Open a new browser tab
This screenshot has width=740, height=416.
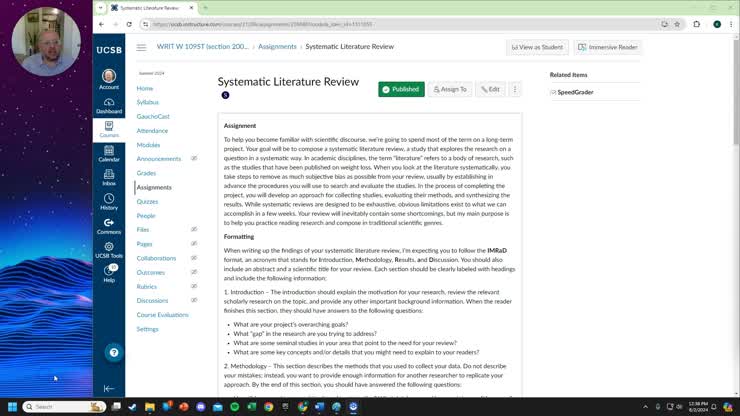click(x=205, y=8)
